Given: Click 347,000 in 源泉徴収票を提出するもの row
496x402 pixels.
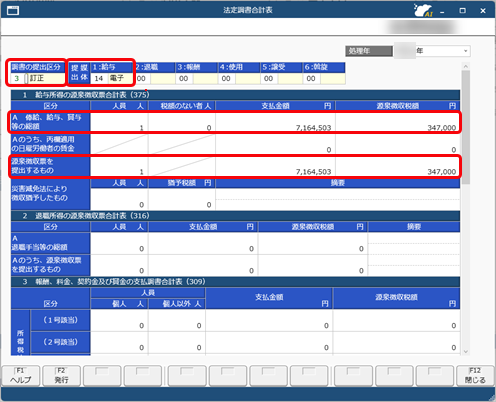Looking at the screenshot, I should coord(397,166).
